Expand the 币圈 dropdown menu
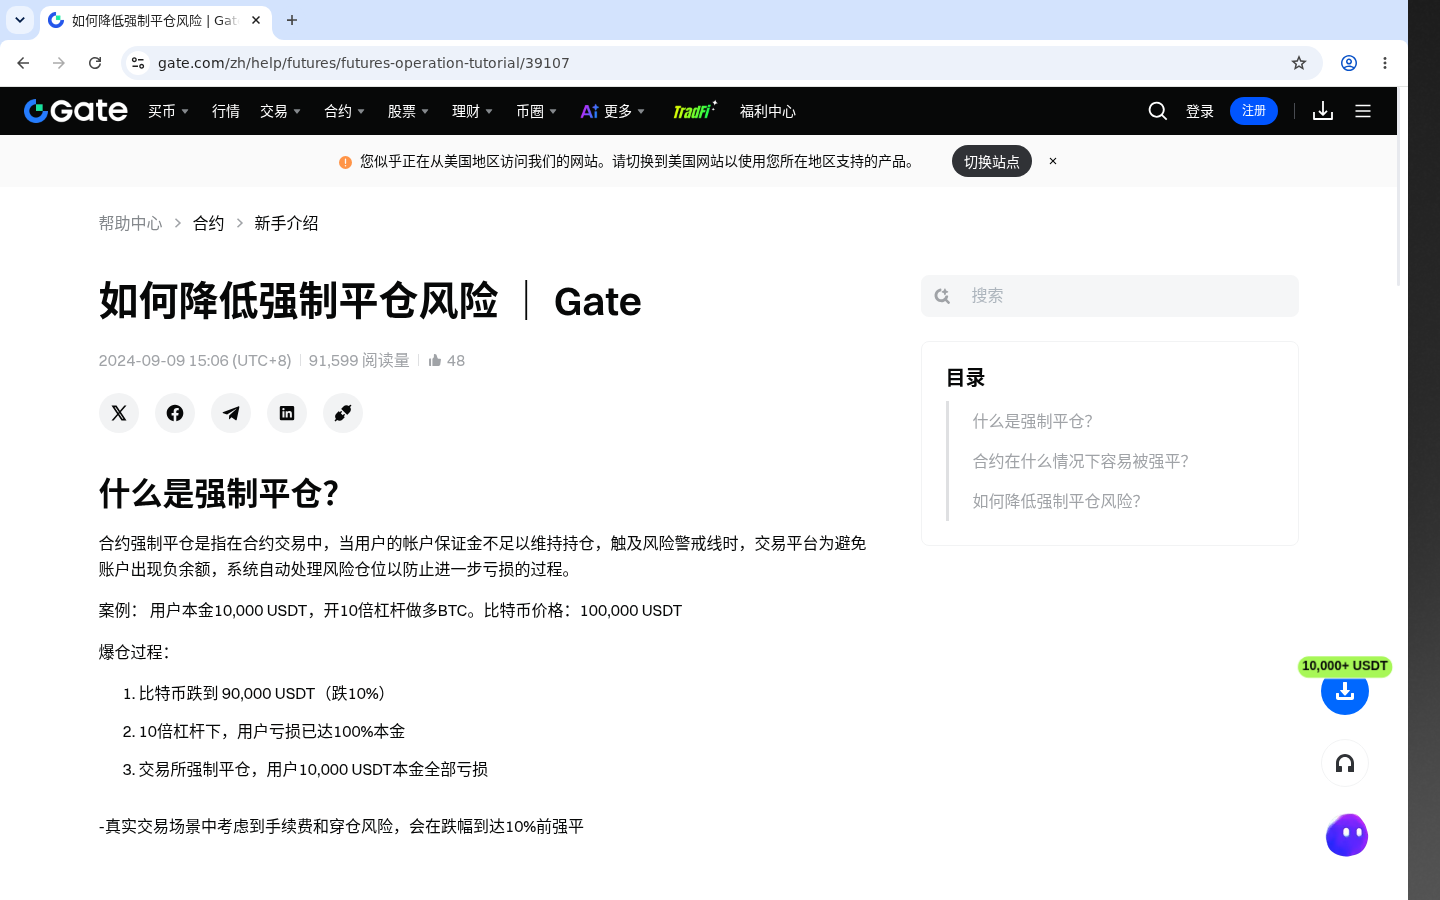Image resolution: width=1440 pixels, height=900 pixels. 537,111
